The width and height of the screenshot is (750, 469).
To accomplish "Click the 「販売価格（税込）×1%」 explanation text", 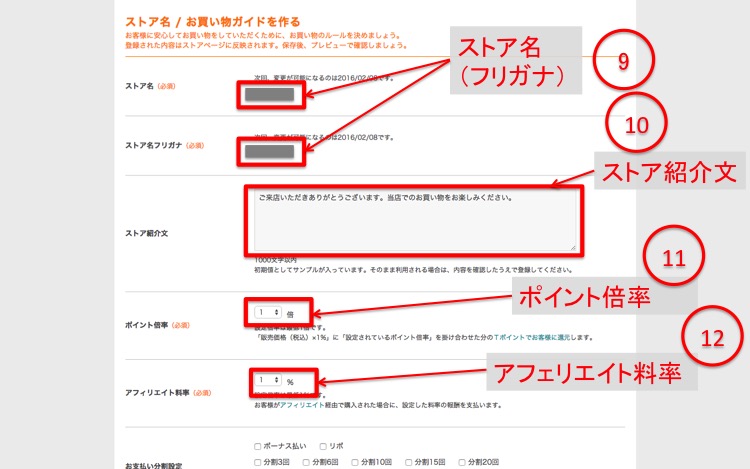I will (x=423, y=338).
